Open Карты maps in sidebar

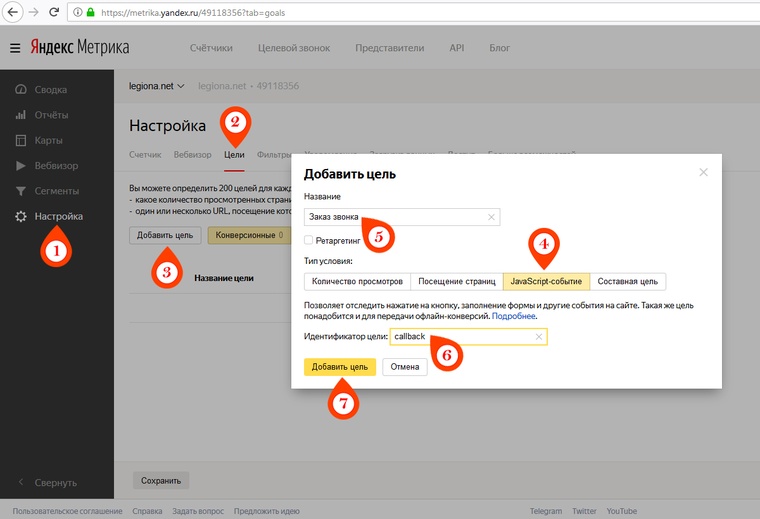click(x=50, y=140)
